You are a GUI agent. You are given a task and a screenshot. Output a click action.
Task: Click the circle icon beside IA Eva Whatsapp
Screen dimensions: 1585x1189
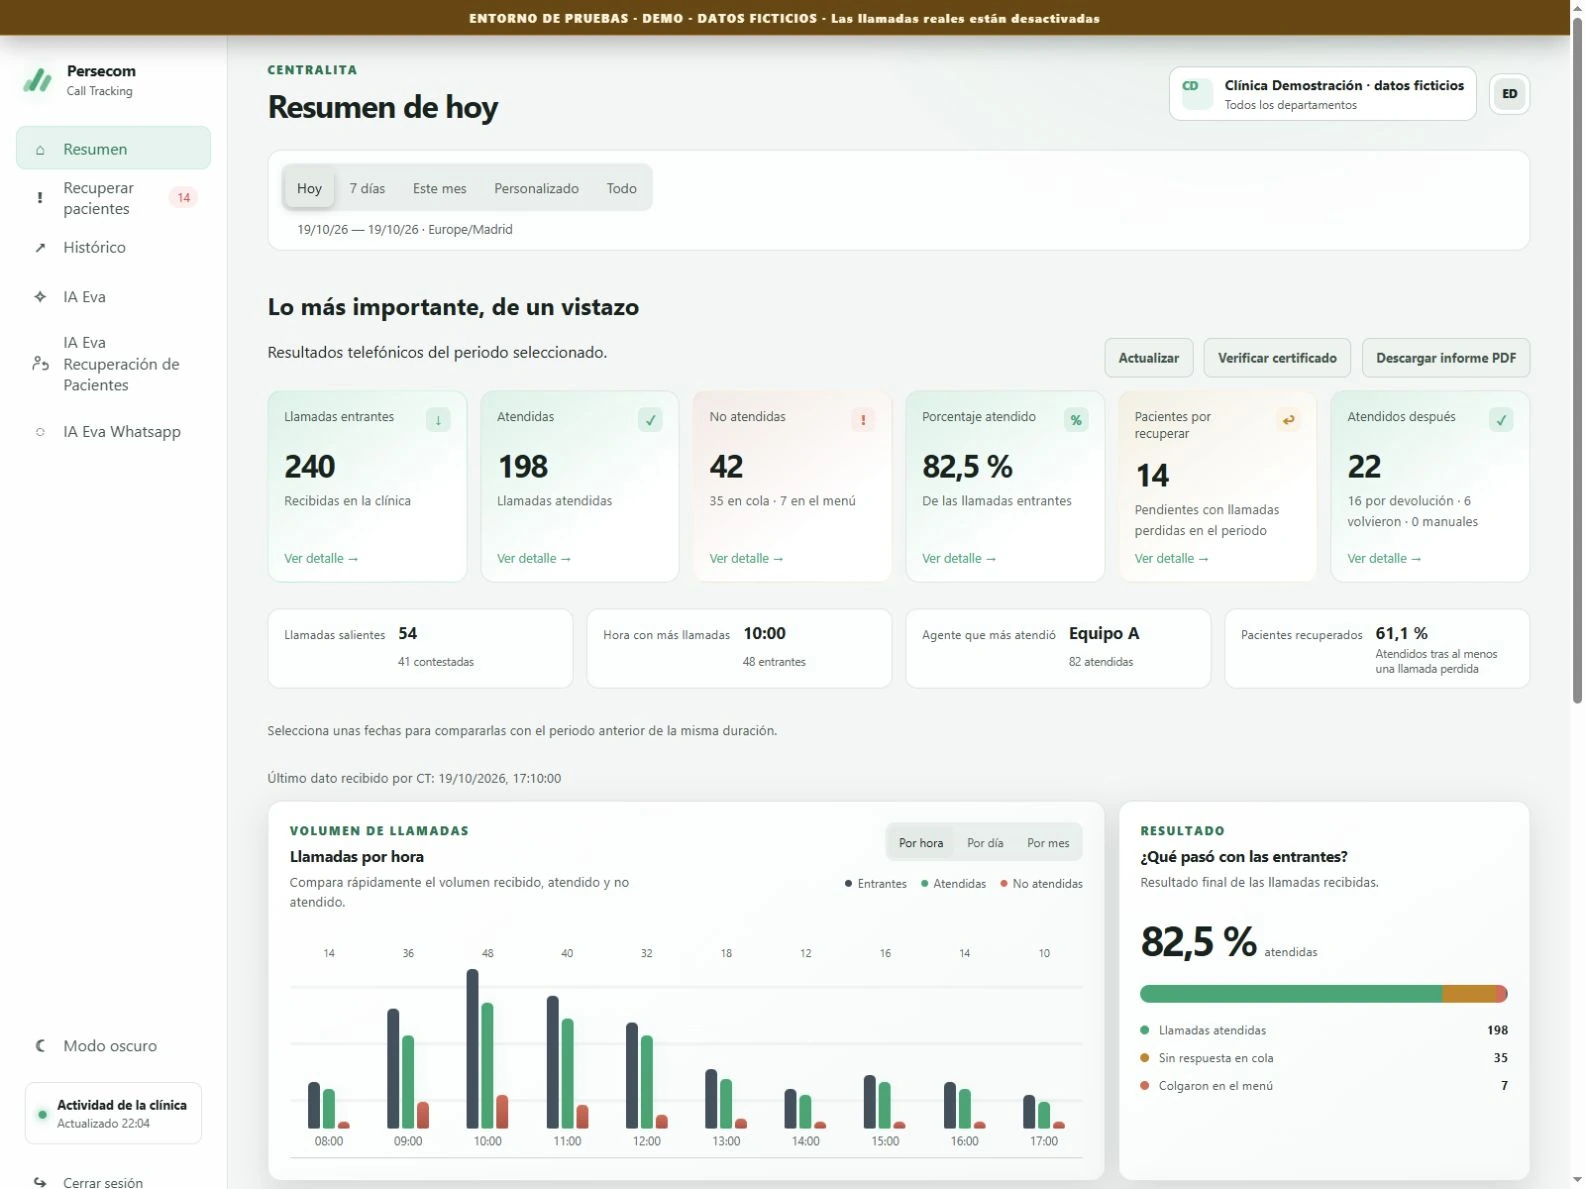[x=40, y=432]
